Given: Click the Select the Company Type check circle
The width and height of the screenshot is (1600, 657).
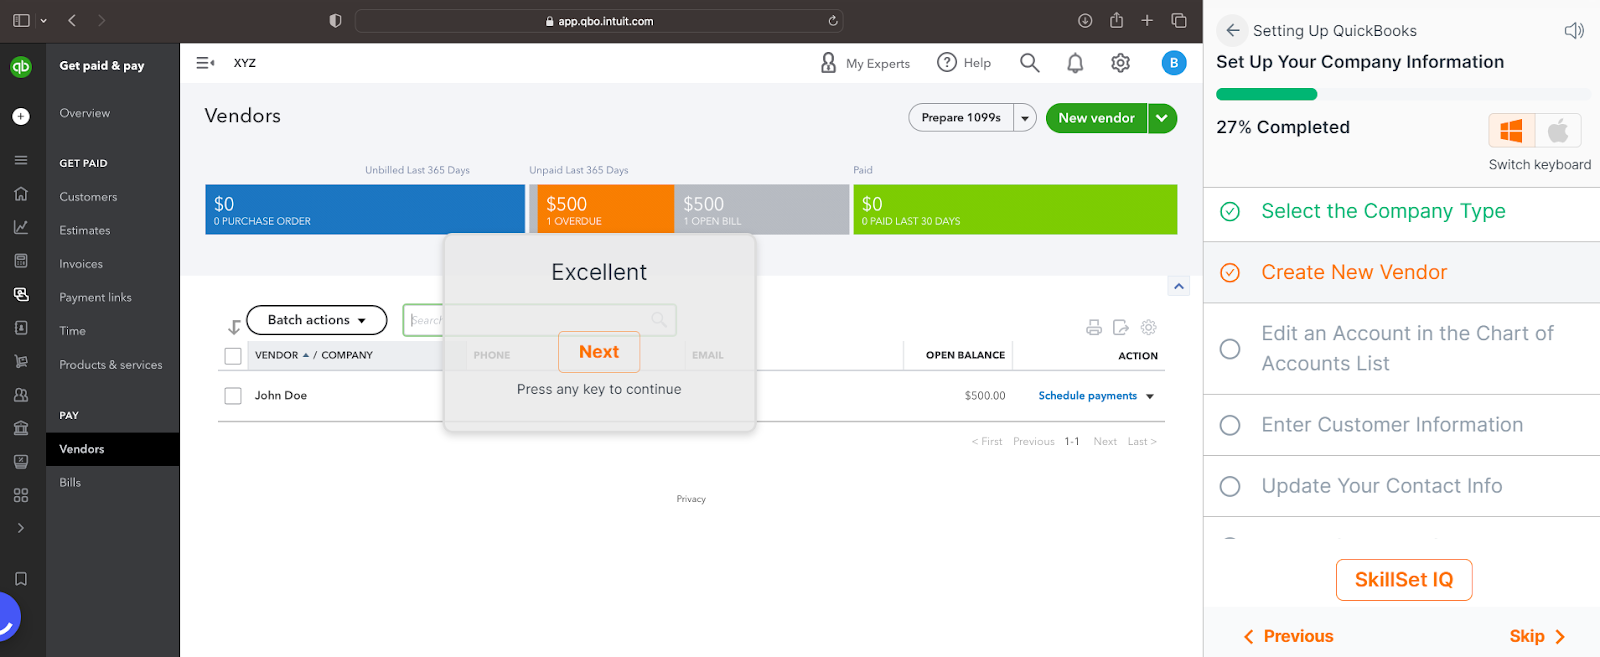Looking at the screenshot, I should tap(1230, 211).
